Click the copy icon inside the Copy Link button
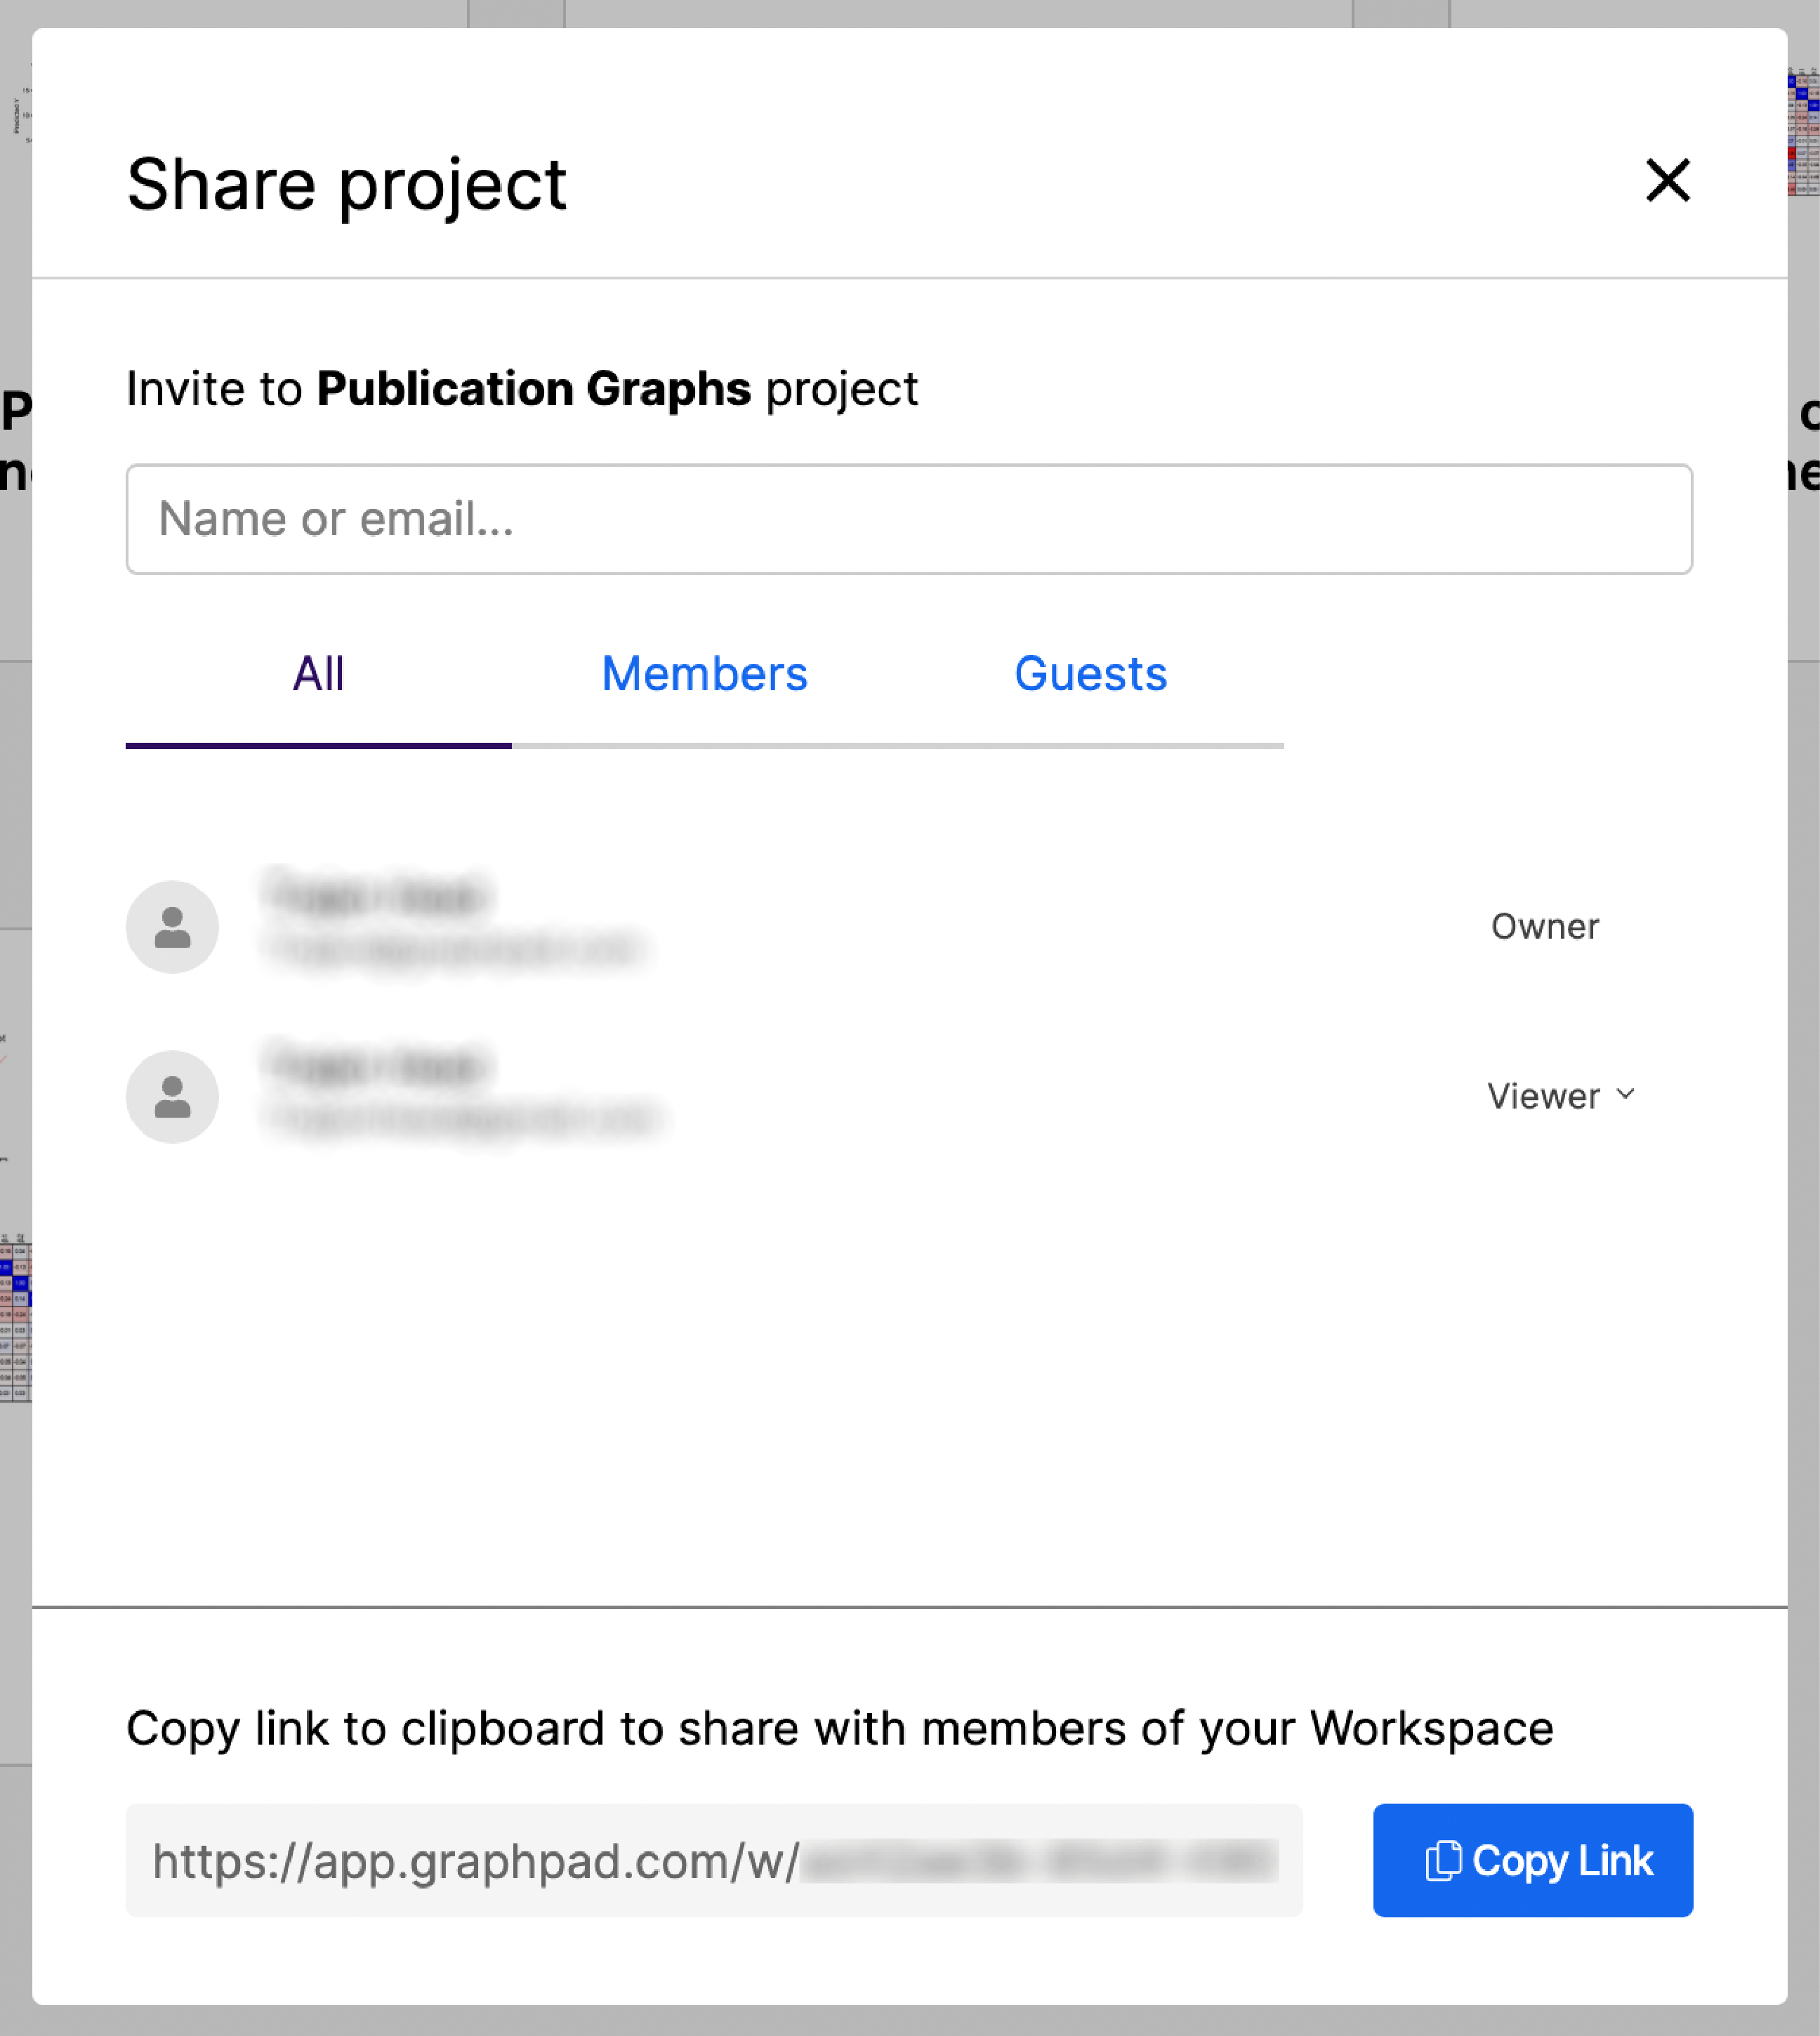 1444,1860
